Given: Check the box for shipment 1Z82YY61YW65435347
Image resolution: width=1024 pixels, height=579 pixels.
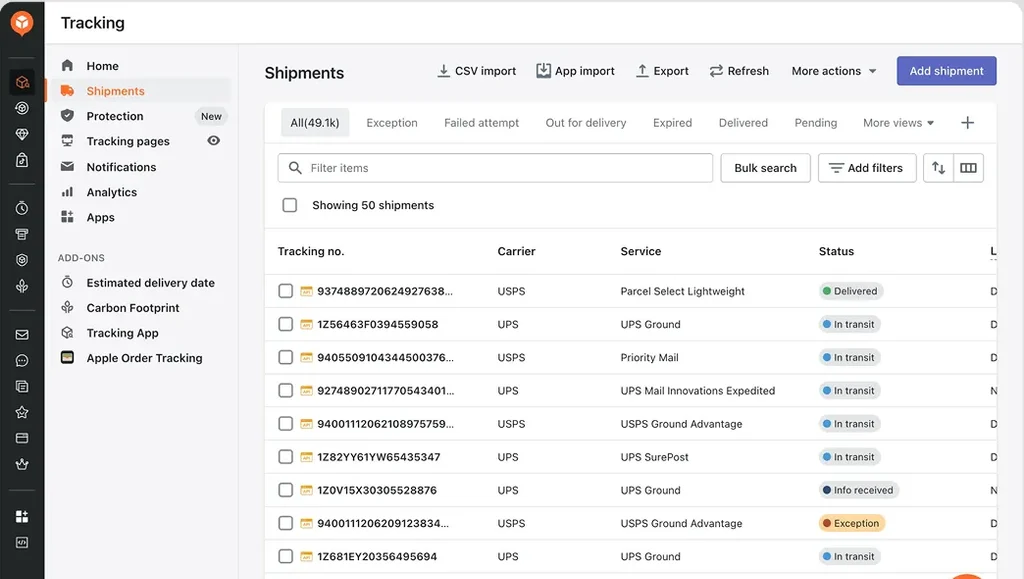Looking at the screenshot, I should [x=285, y=457].
